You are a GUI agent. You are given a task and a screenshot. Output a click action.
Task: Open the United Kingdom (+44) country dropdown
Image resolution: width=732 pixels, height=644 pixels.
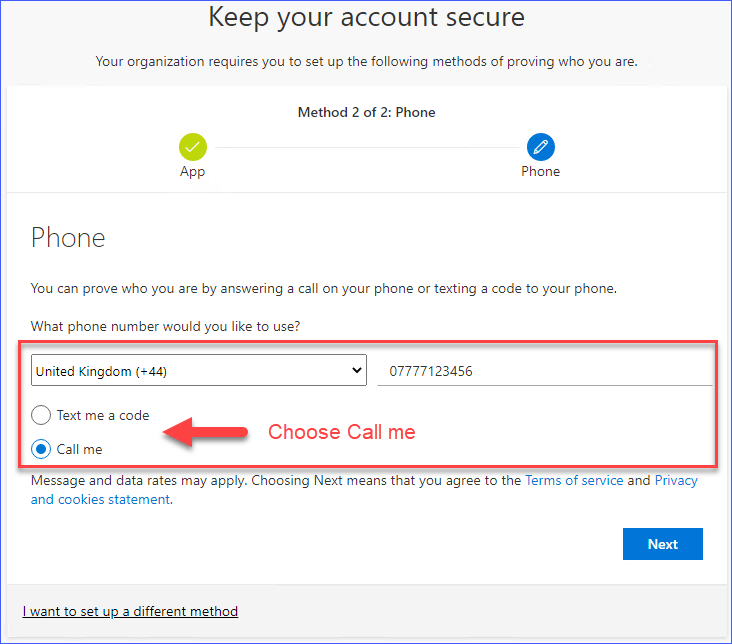(198, 371)
